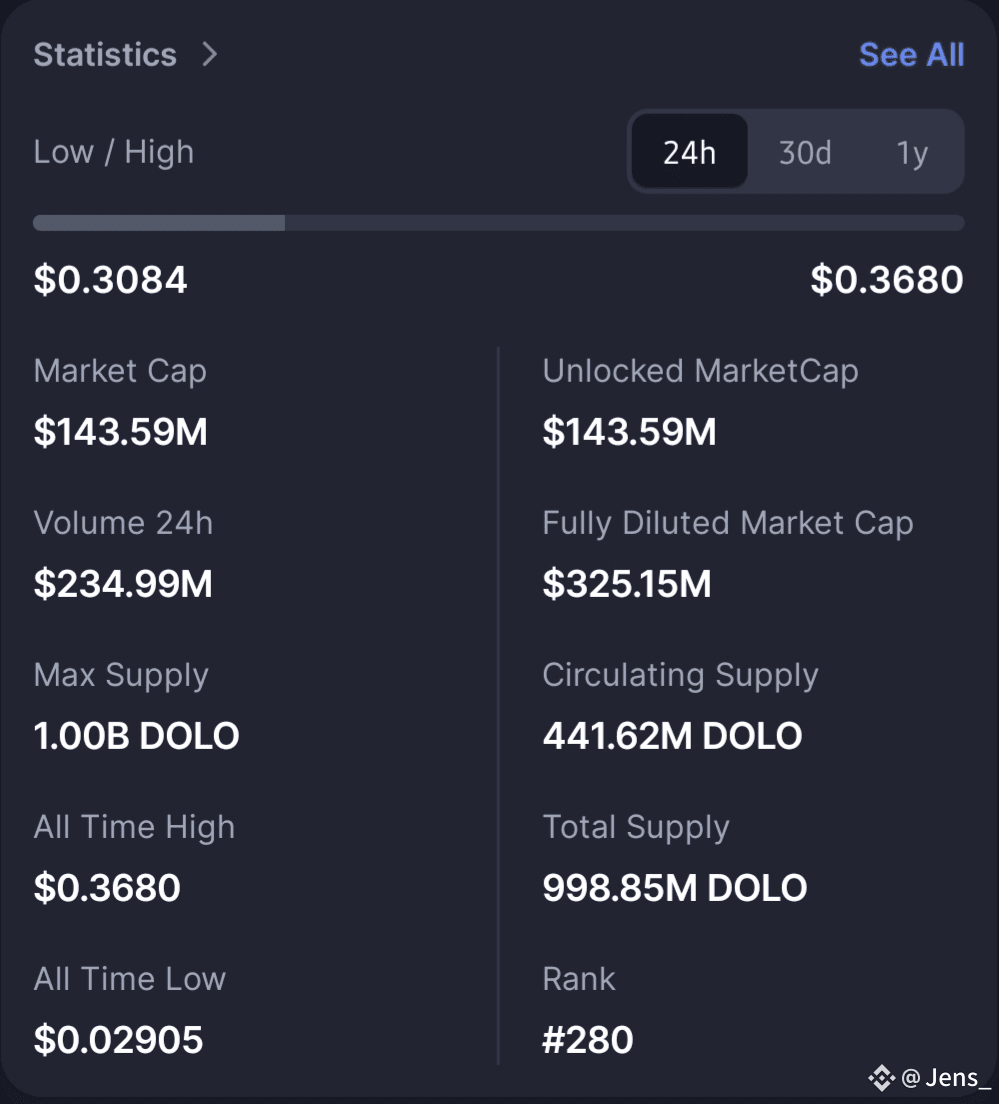The image size is (999, 1104).
Task: Switch to the 1y time range
Action: [912, 153]
